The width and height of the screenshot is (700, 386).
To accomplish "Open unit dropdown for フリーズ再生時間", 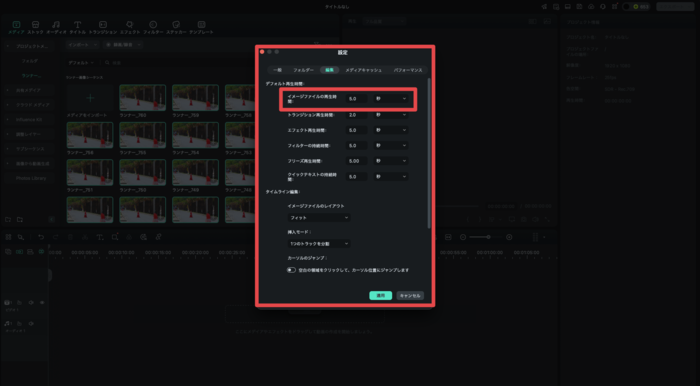I will click(391, 161).
